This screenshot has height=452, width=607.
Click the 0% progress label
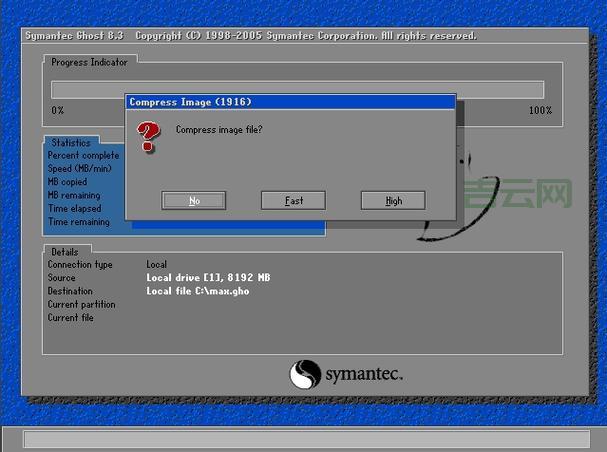pos(58,110)
